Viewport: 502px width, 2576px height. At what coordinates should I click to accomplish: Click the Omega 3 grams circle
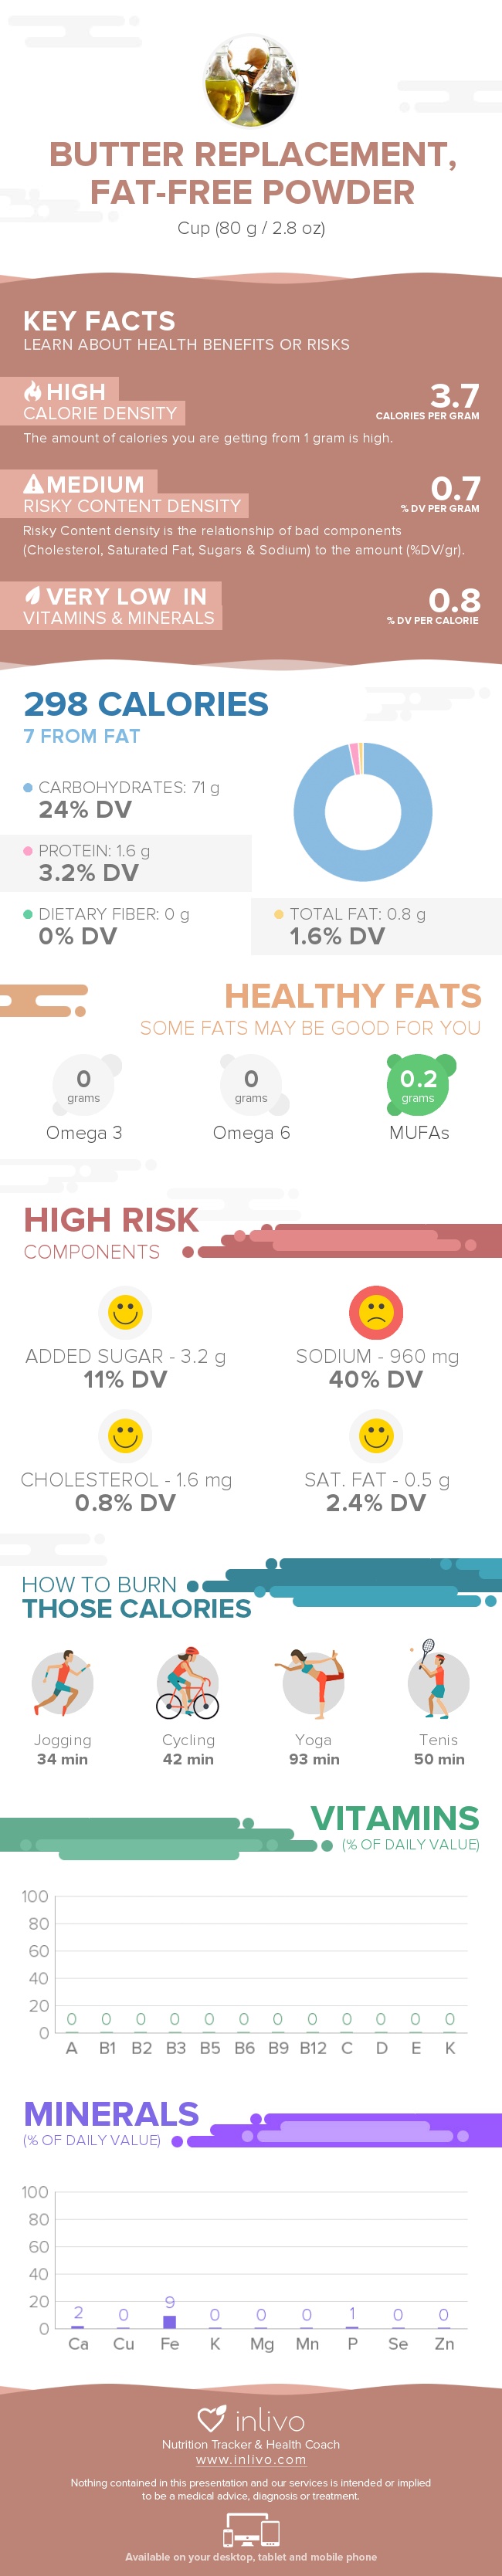point(84,1084)
